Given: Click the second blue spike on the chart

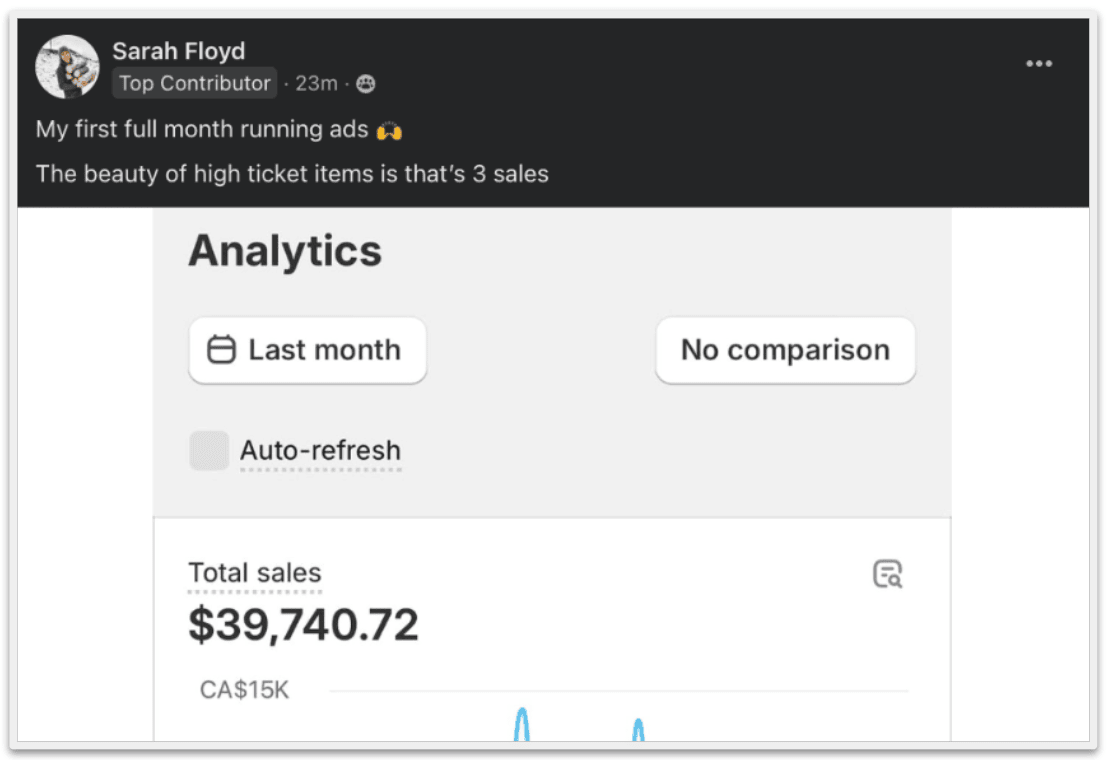Looking at the screenshot, I should [x=638, y=731].
